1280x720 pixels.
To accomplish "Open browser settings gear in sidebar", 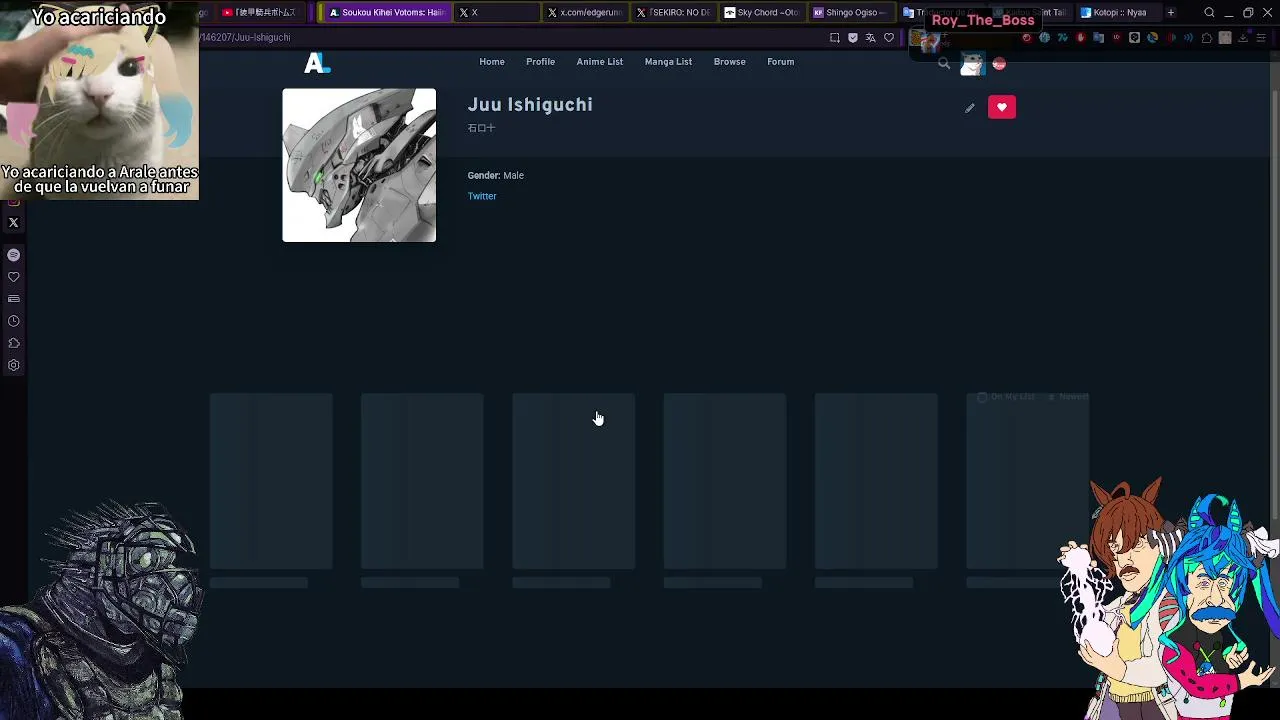I will [x=14, y=365].
